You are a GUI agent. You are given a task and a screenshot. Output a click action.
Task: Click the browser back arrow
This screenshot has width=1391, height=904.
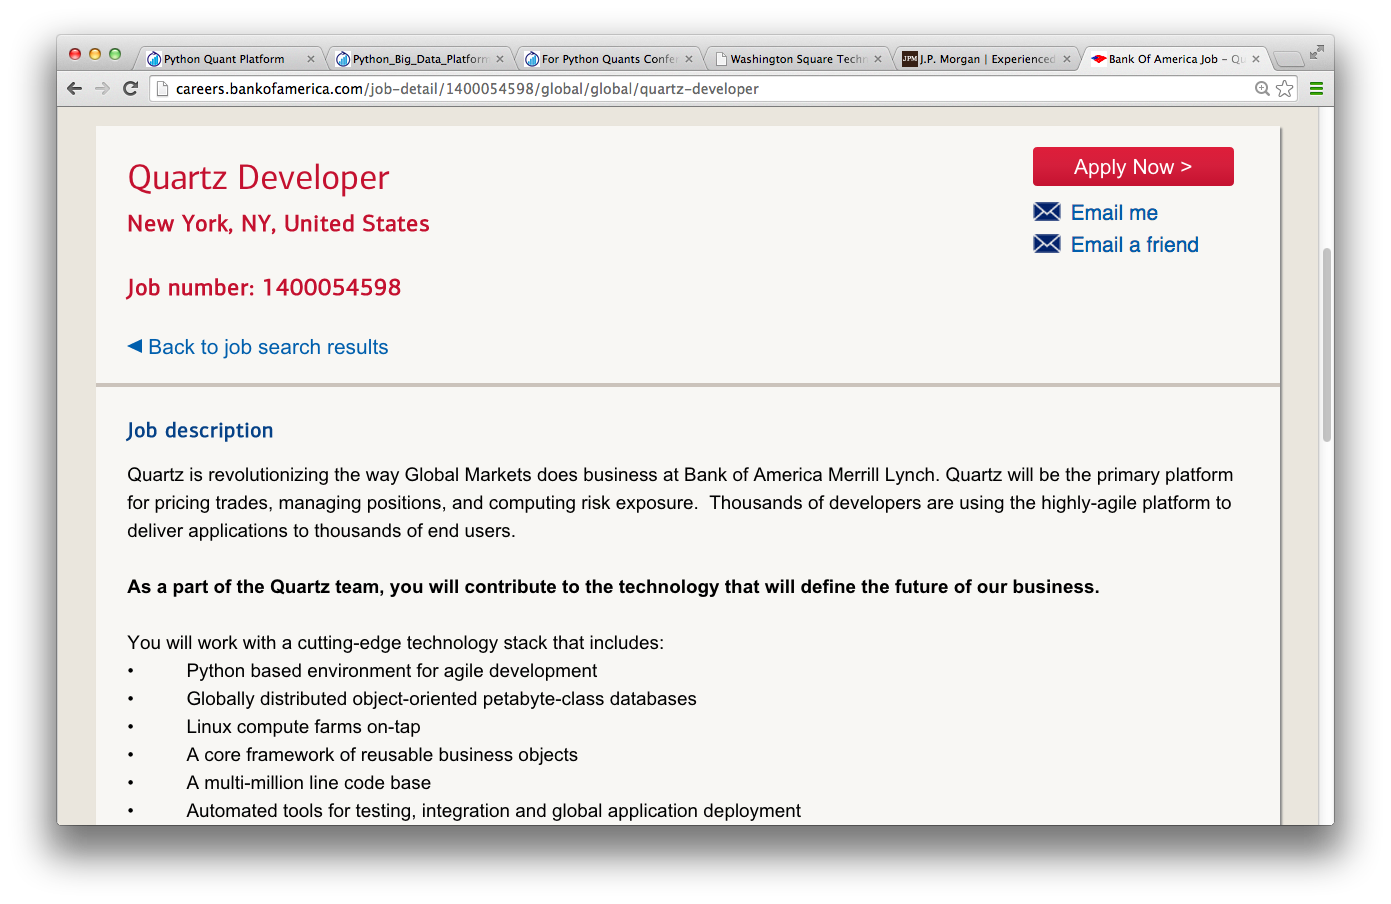click(74, 88)
